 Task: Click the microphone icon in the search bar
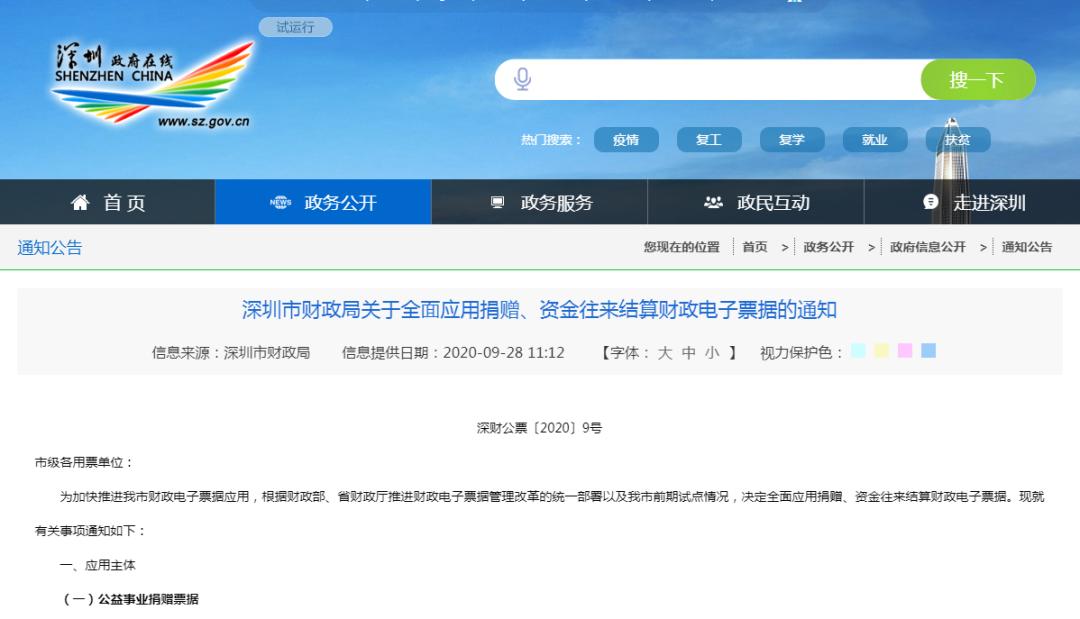click(521, 79)
